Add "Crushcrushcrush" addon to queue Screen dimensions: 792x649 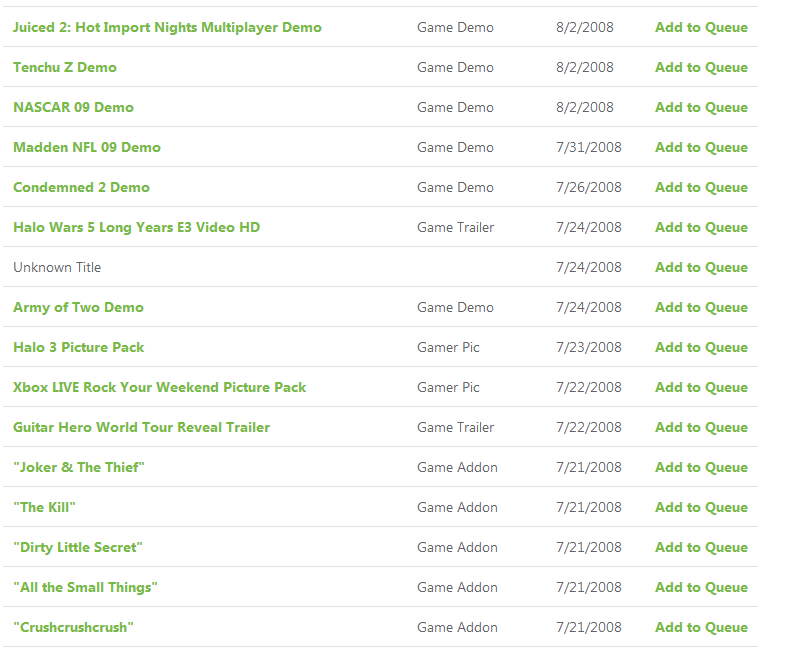[701, 627]
